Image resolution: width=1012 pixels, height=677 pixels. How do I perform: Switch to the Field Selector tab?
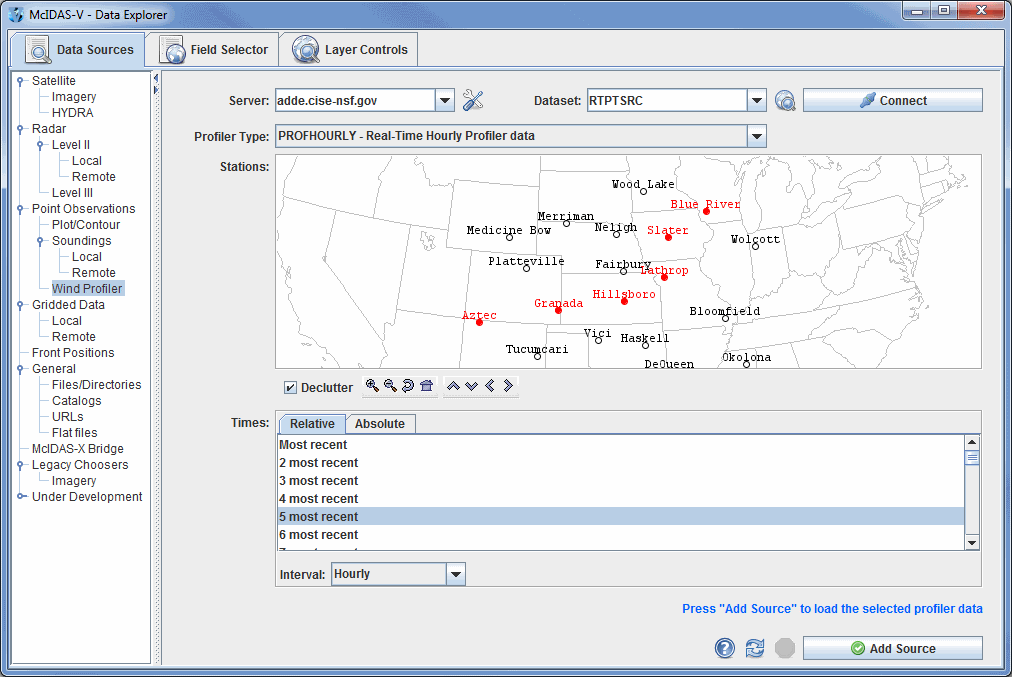point(214,50)
